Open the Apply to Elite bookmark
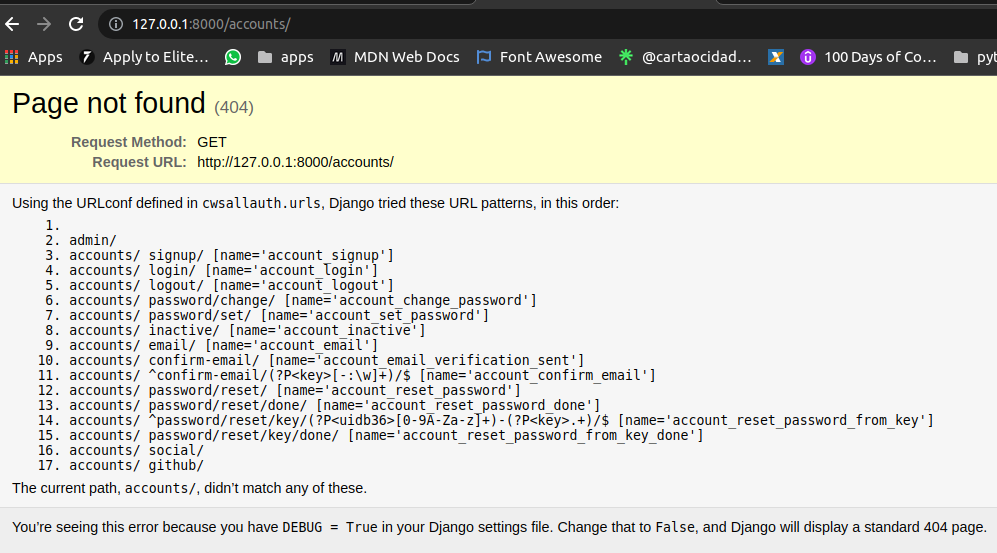 144,57
